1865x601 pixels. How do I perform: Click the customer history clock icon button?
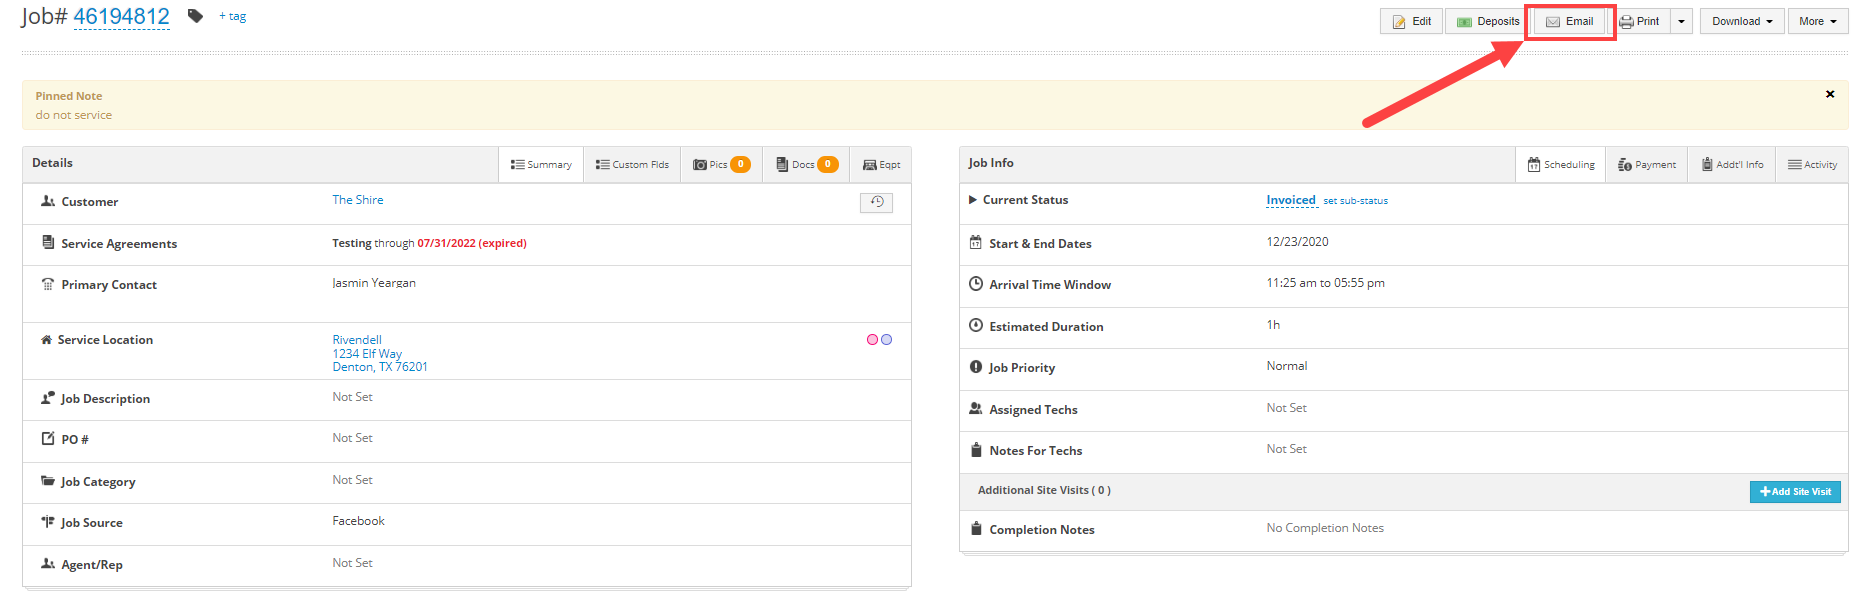click(876, 202)
